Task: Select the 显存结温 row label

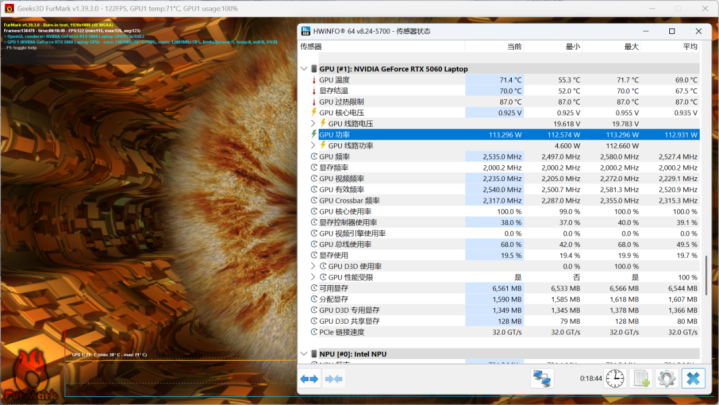Action: click(333, 91)
